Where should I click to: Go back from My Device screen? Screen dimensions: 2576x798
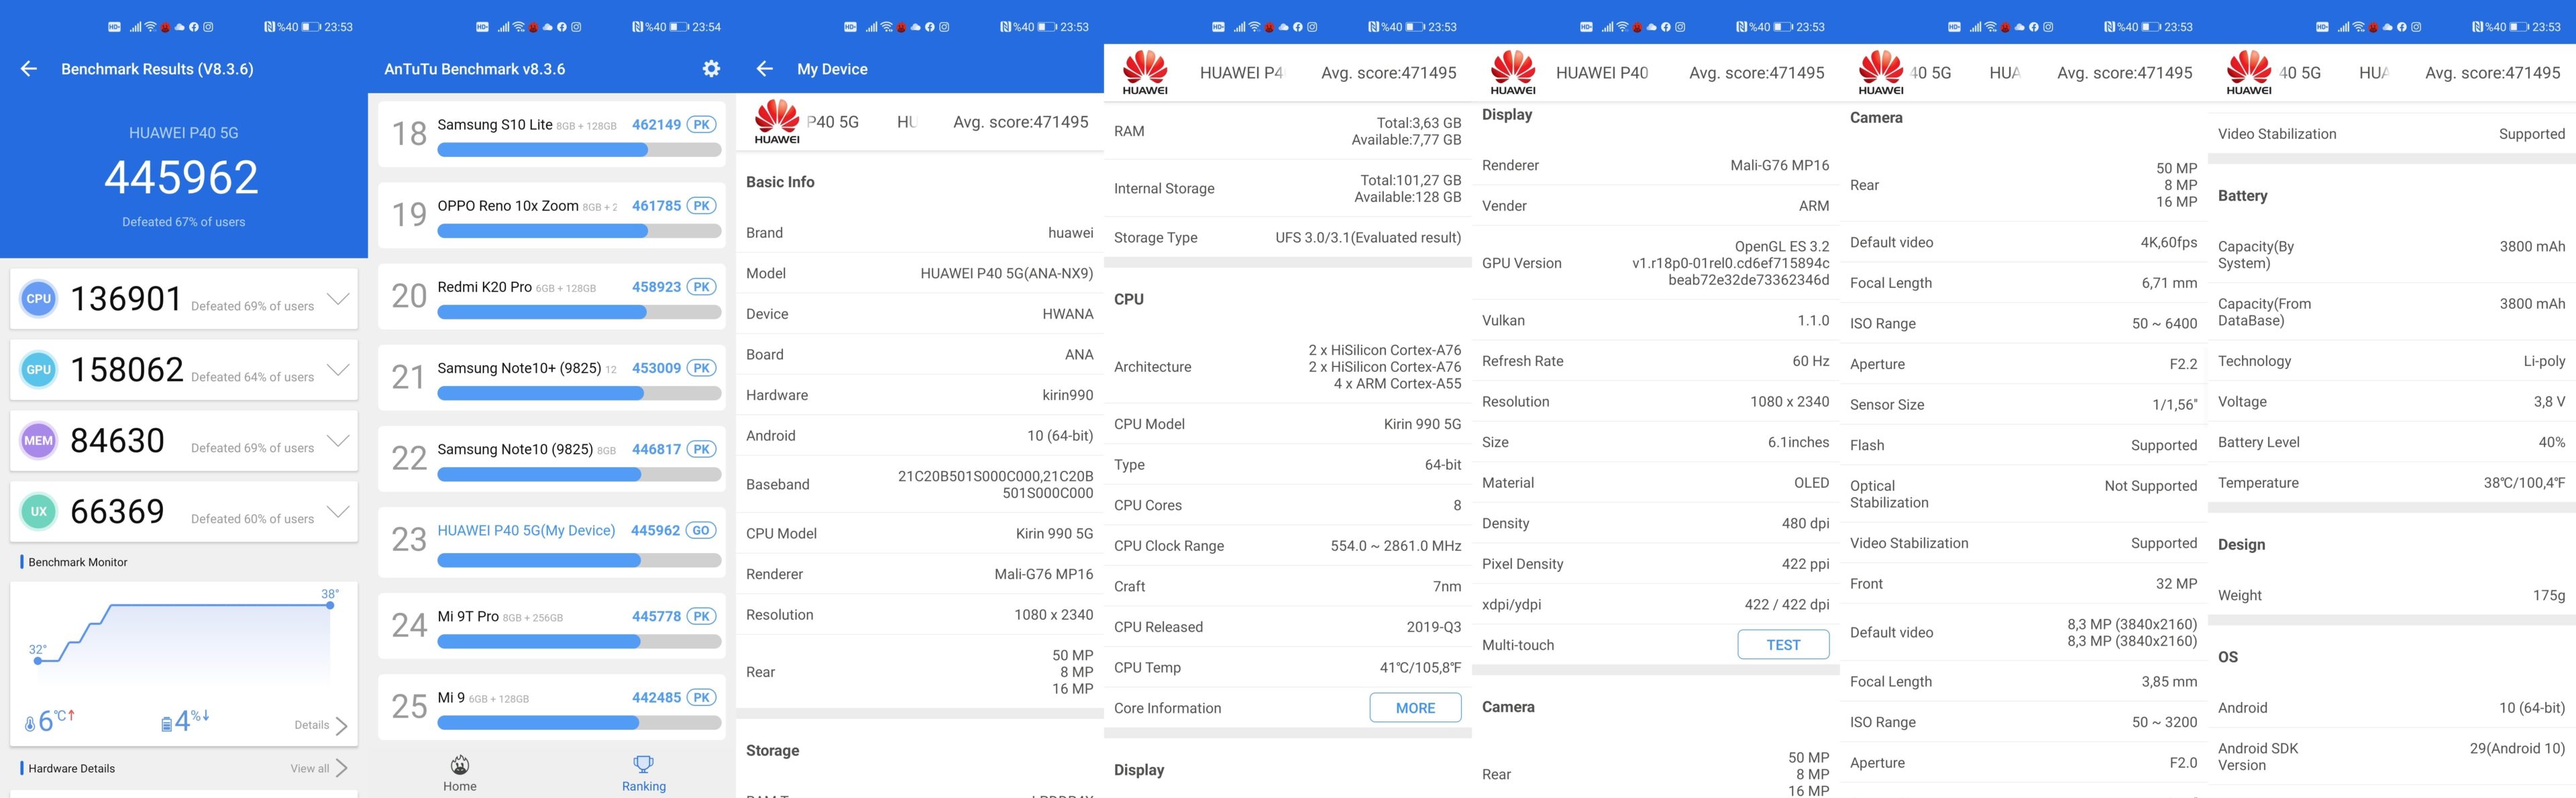765,69
